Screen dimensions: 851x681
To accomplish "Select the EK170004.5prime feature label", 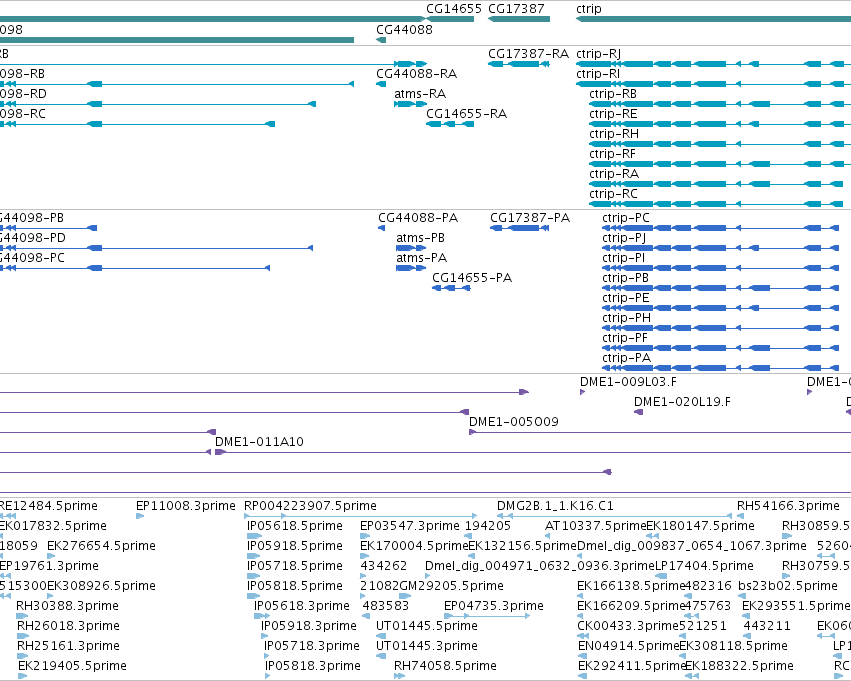I will click(414, 546).
